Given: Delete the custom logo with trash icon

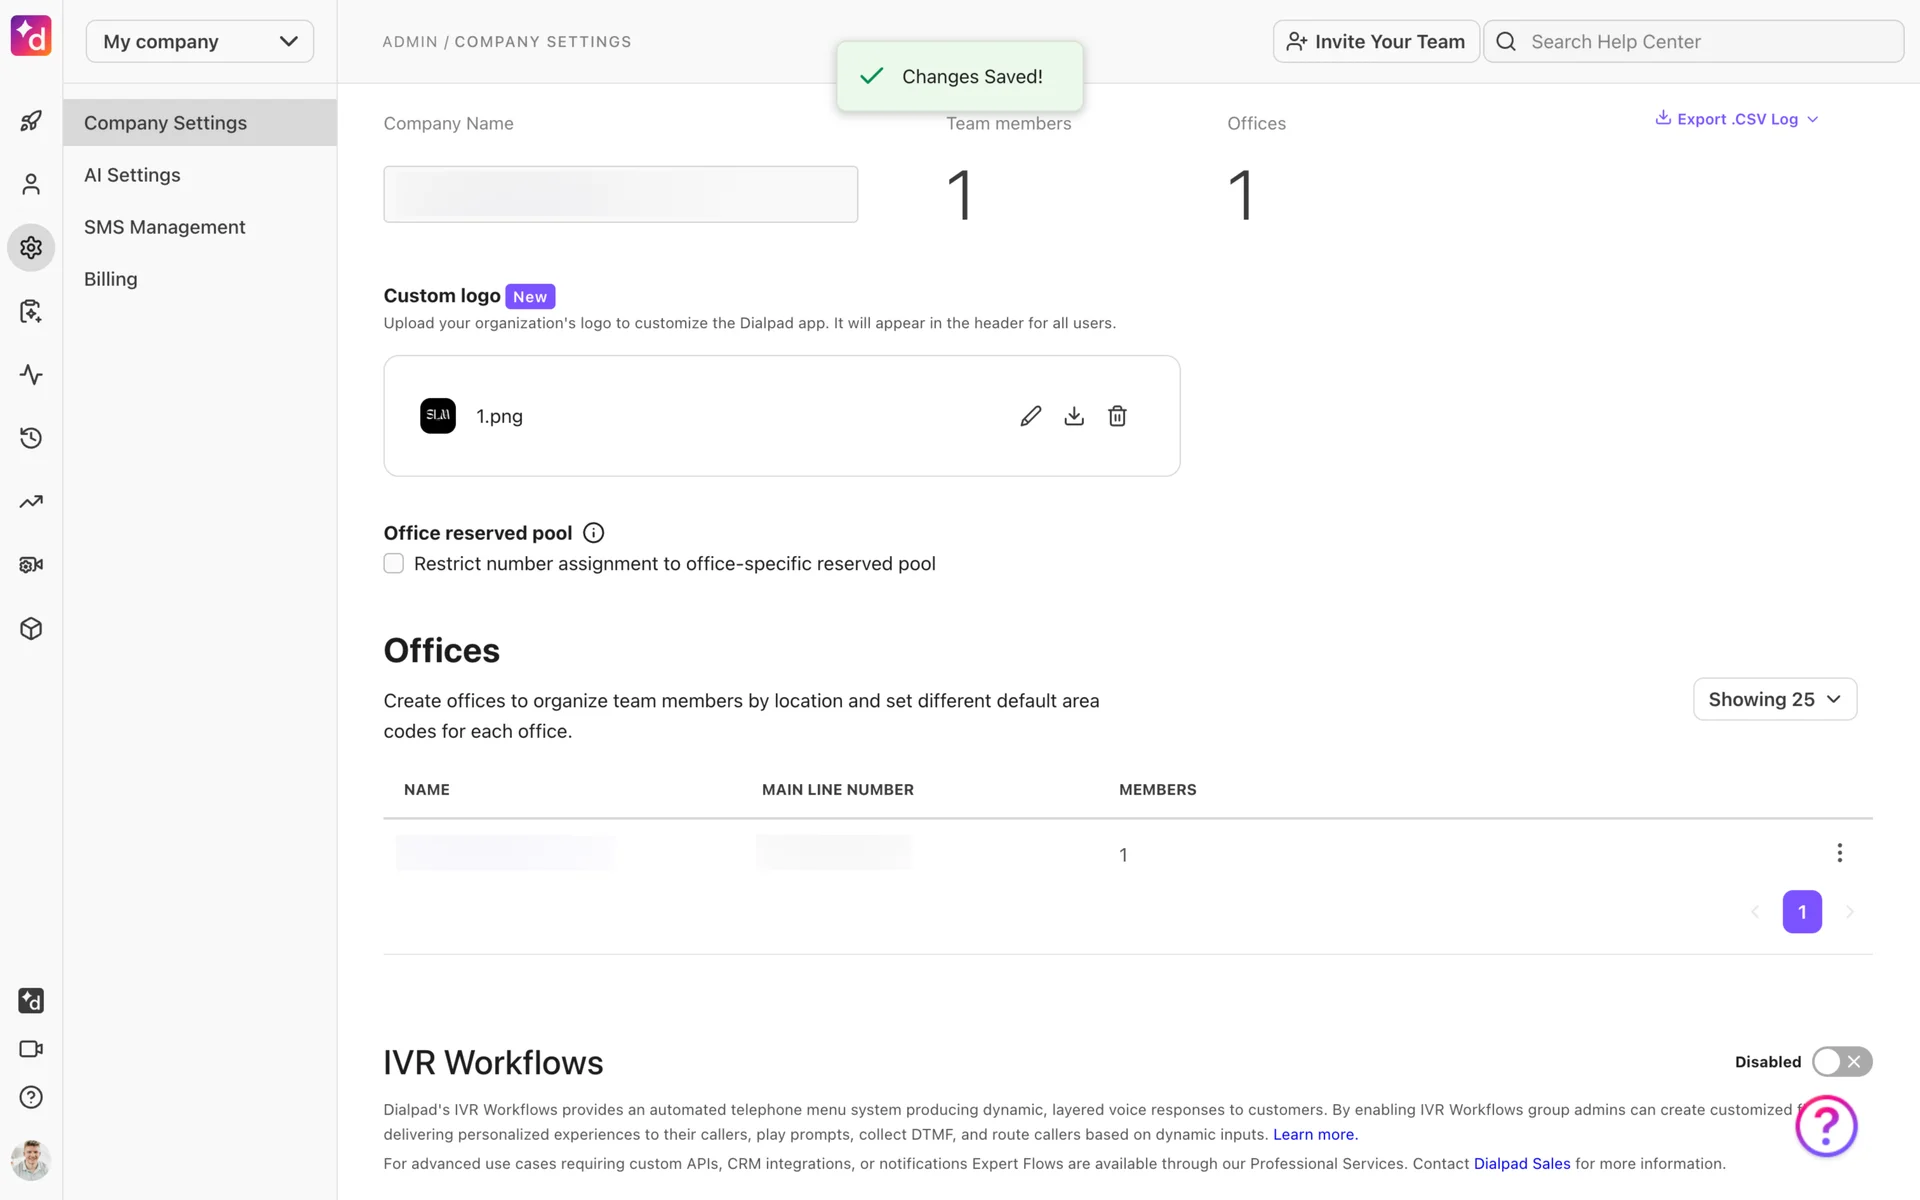Looking at the screenshot, I should (x=1117, y=416).
